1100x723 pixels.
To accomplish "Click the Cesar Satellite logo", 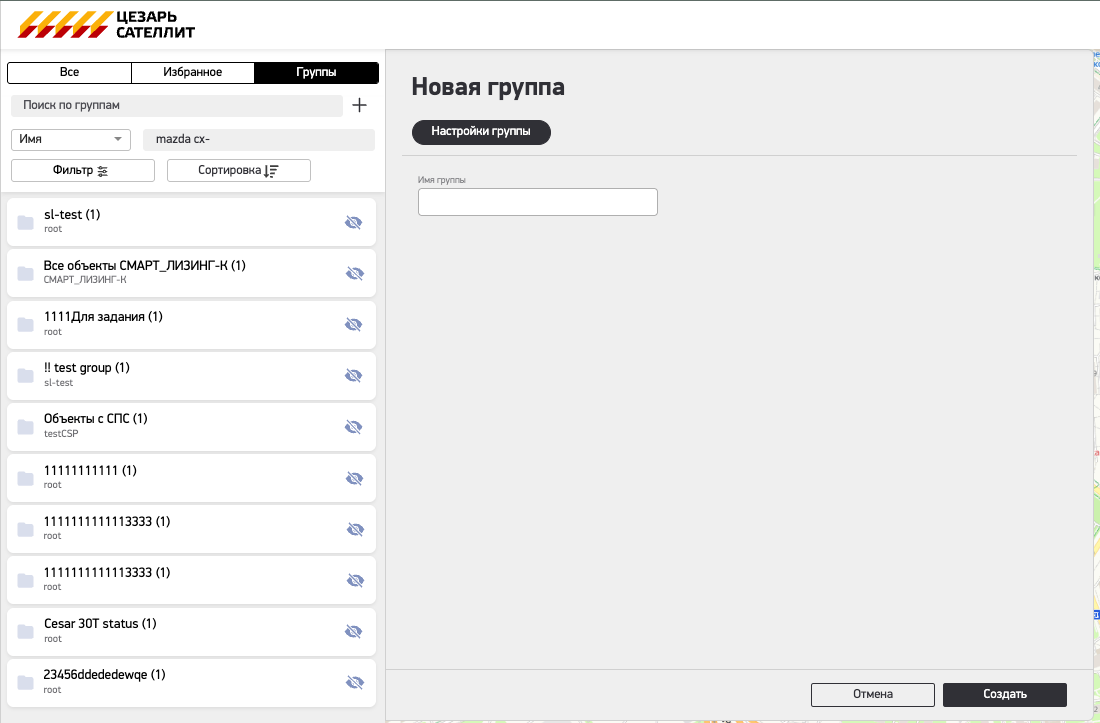I will [108, 25].
